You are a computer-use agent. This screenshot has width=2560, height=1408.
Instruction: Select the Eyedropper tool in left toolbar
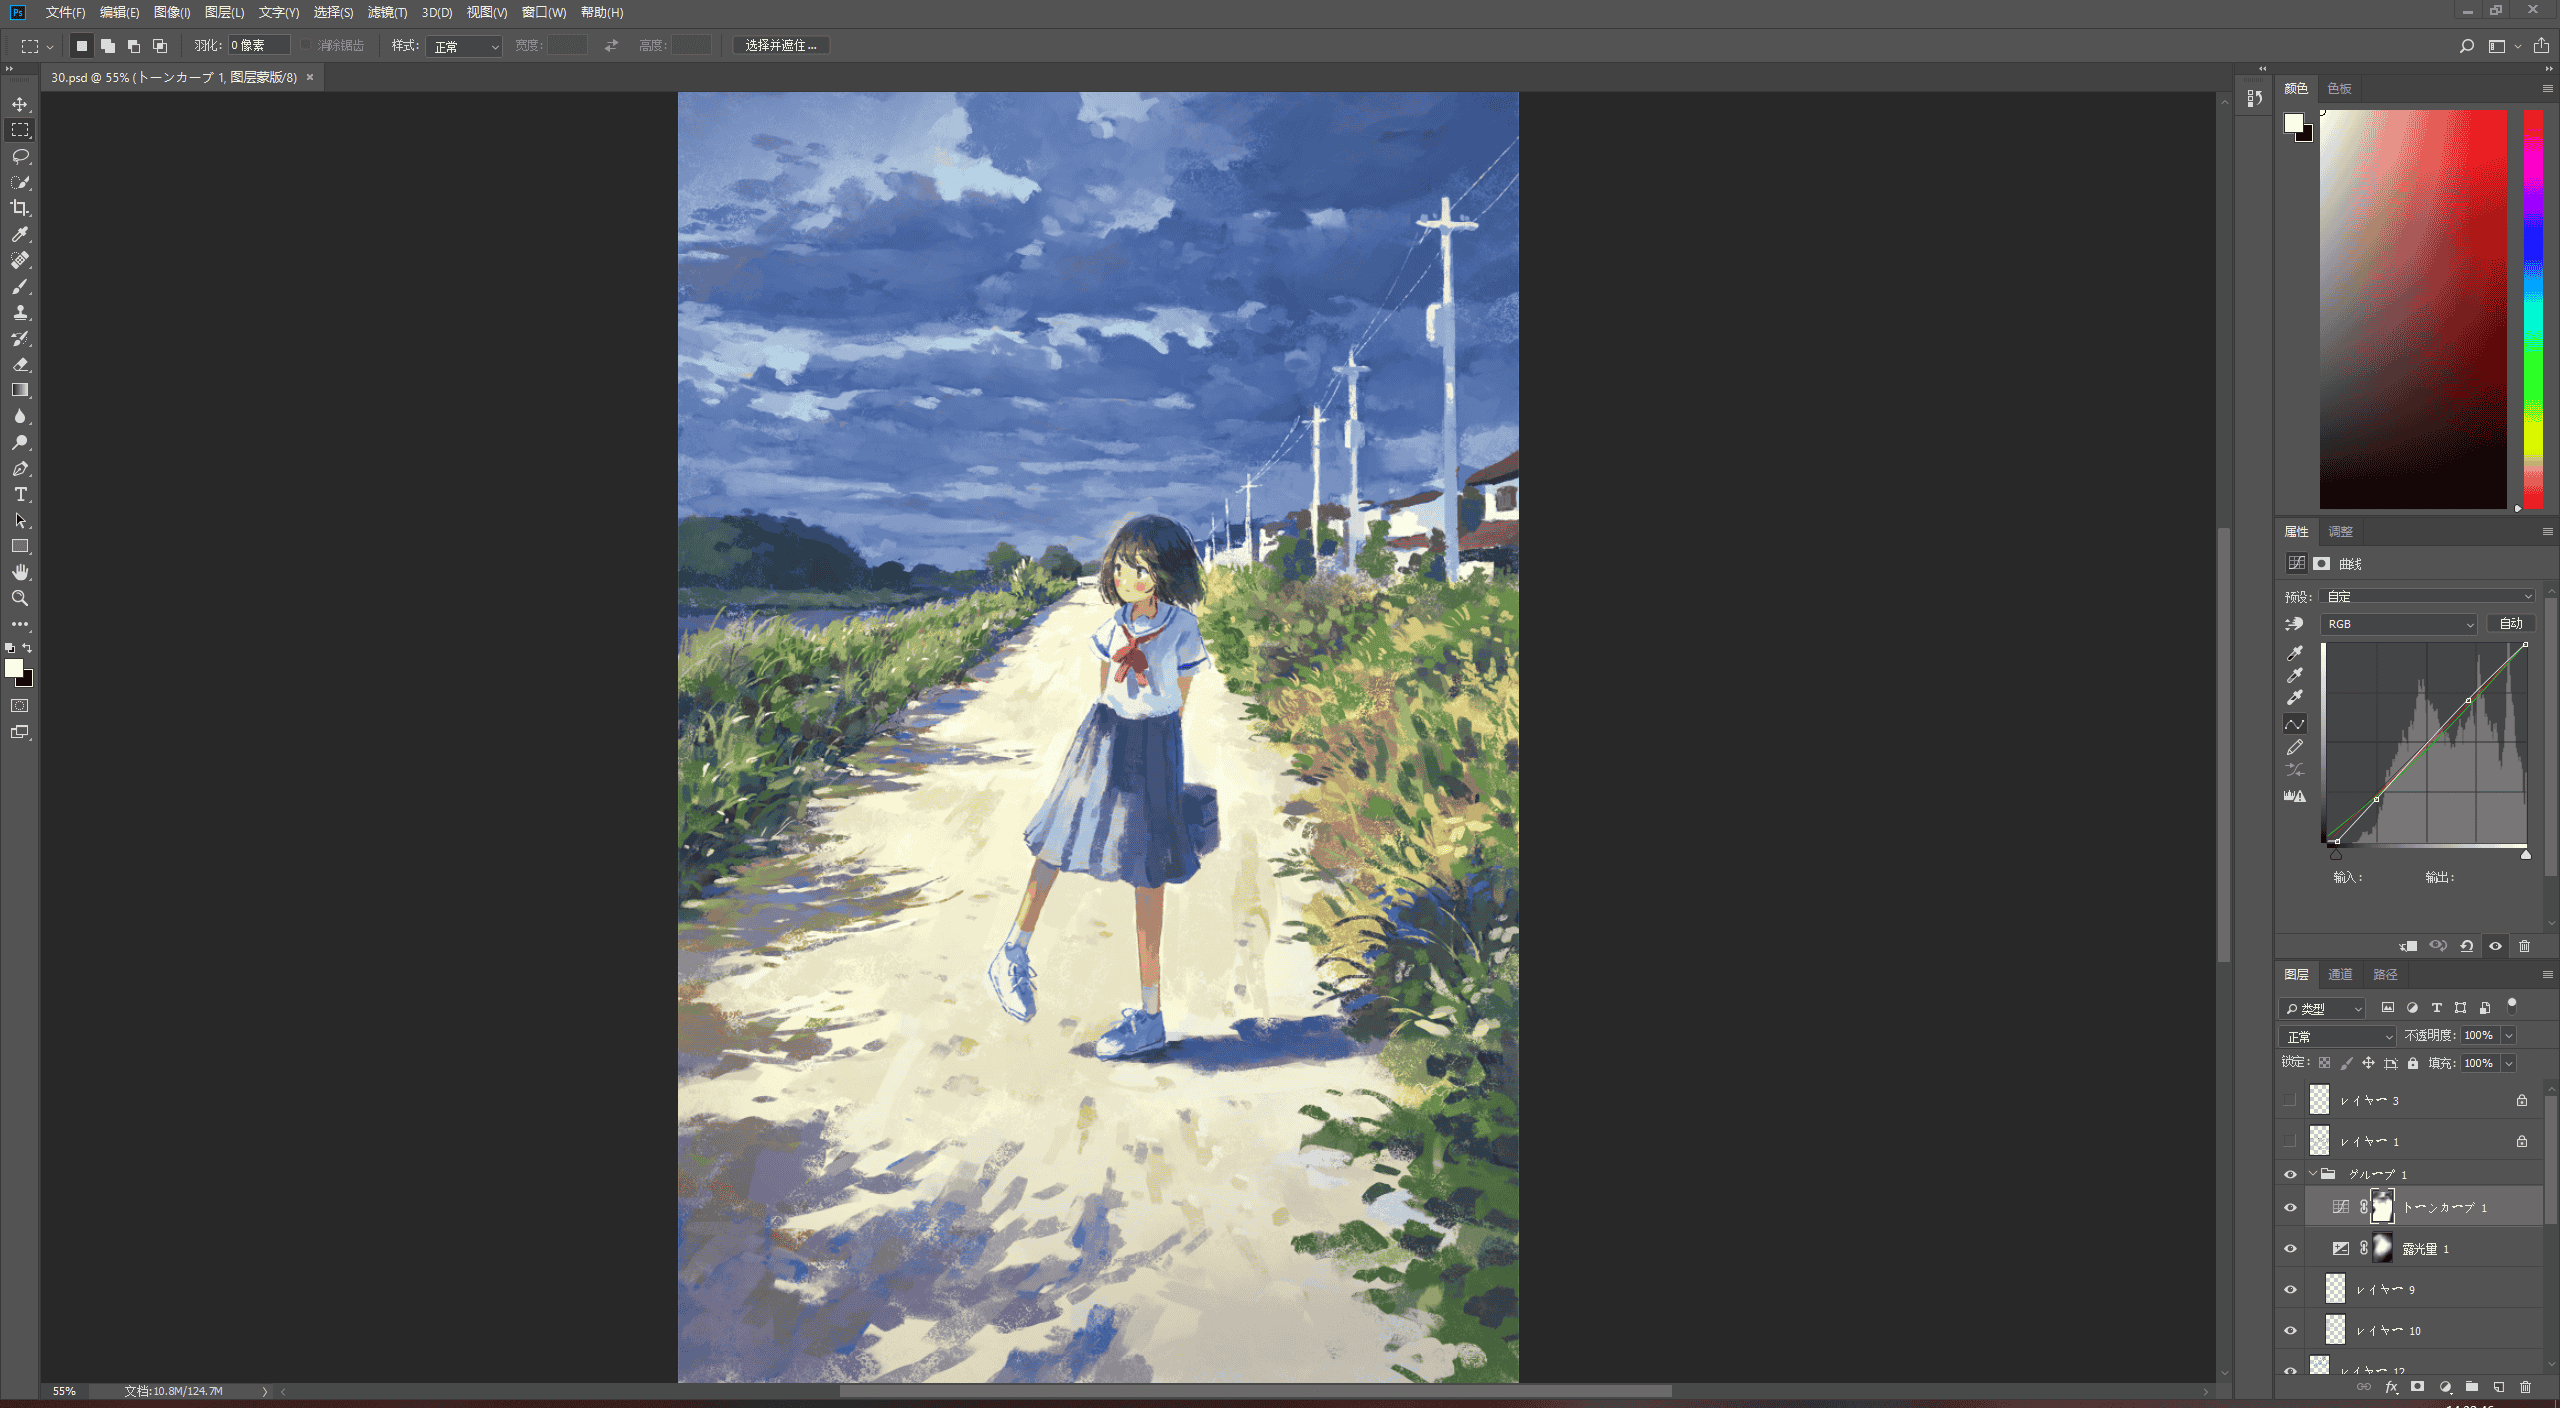point(20,234)
